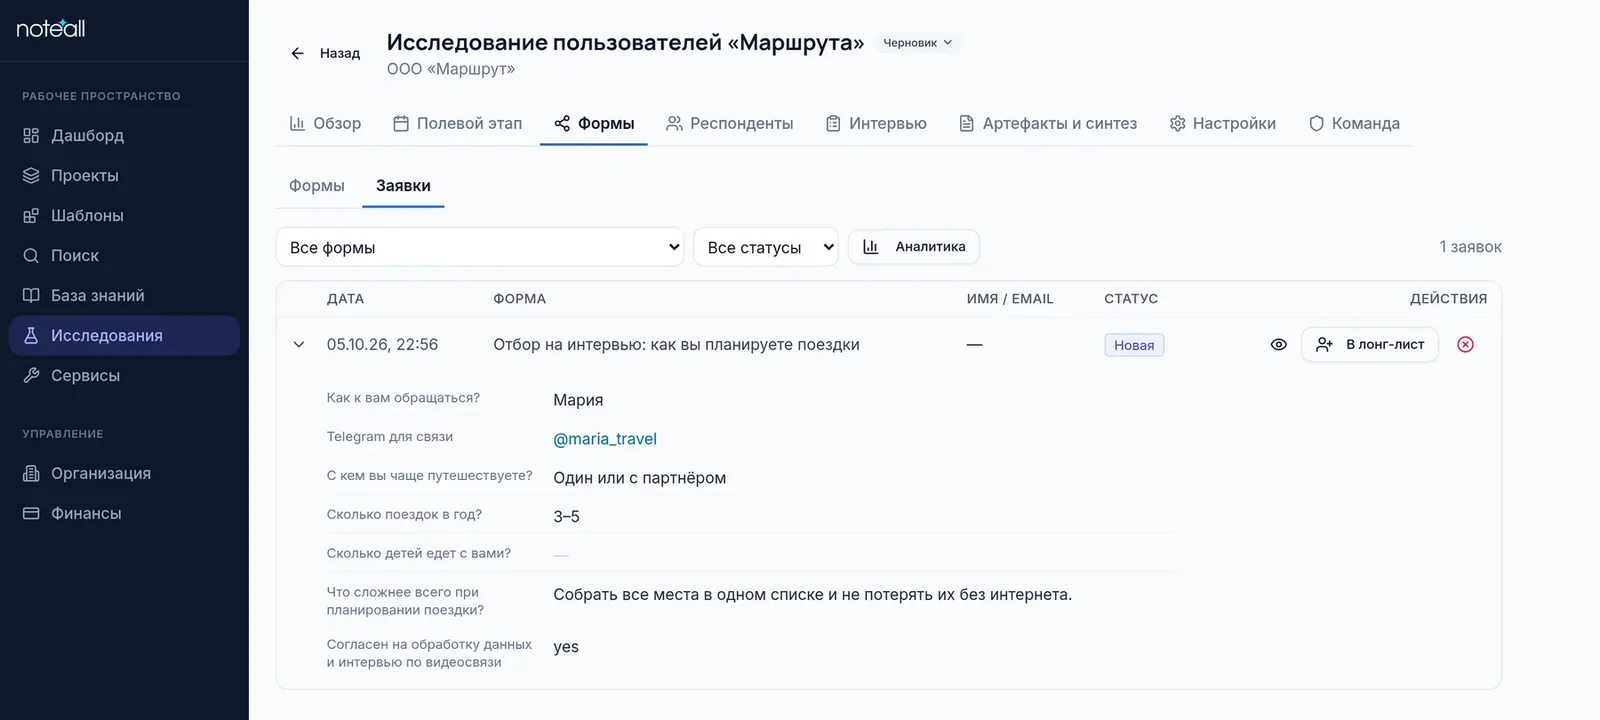The width and height of the screenshot is (1600, 720).
Task: Open the Все статусы filter dropdown
Action: pos(766,247)
